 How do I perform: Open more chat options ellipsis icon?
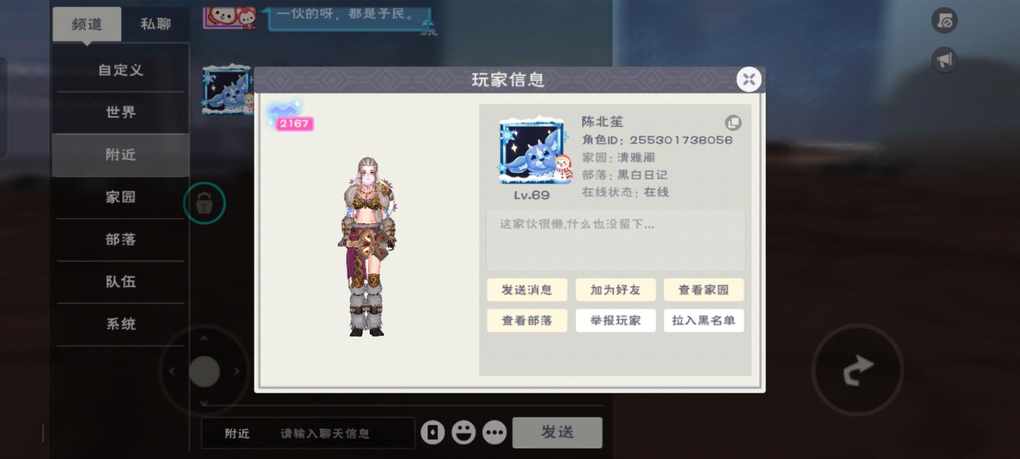click(494, 432)
